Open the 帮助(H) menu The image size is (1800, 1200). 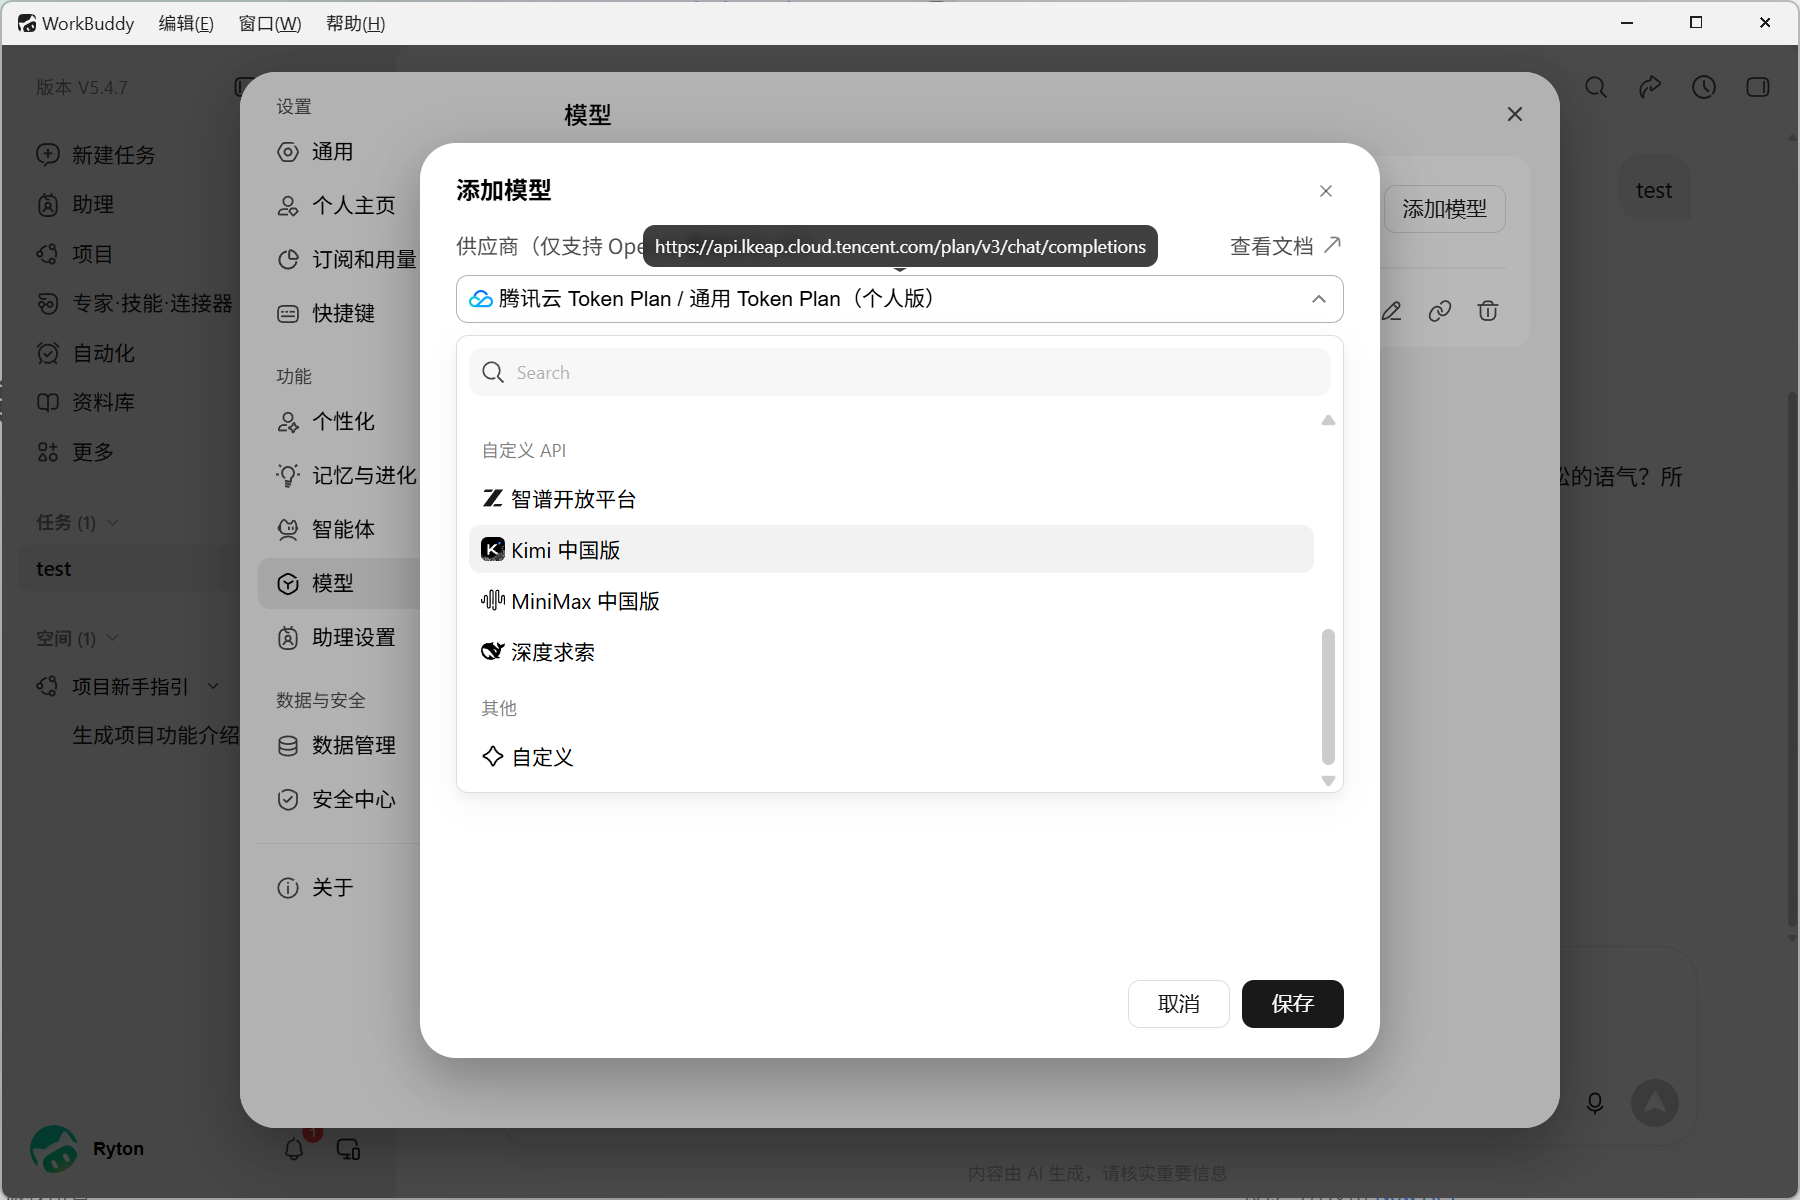click(356, 23)
